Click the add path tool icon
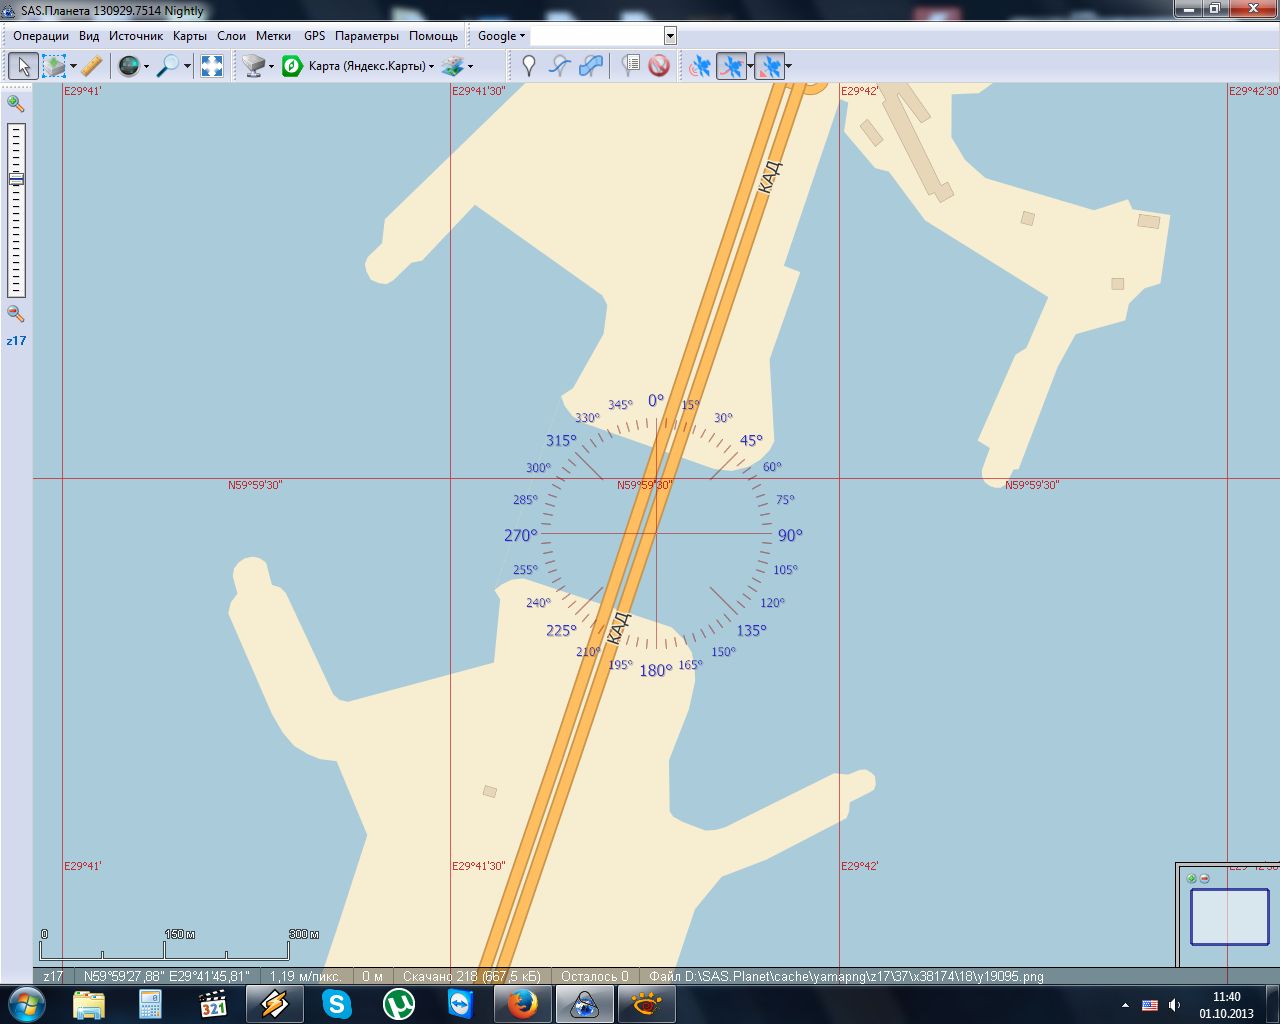Viewport: 1280px width, 1024px height. (560, 67)
